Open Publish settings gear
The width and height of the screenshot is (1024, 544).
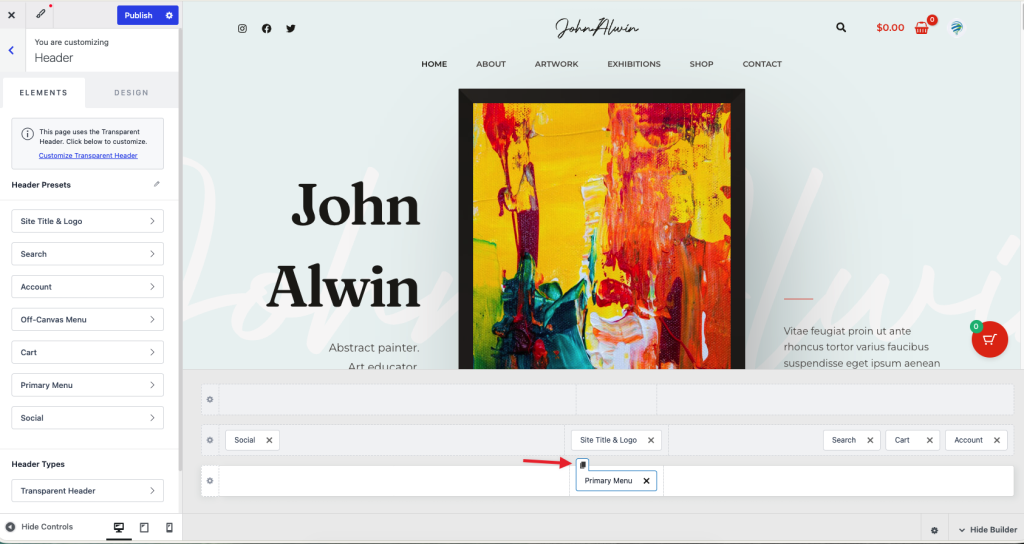point(169,15)
